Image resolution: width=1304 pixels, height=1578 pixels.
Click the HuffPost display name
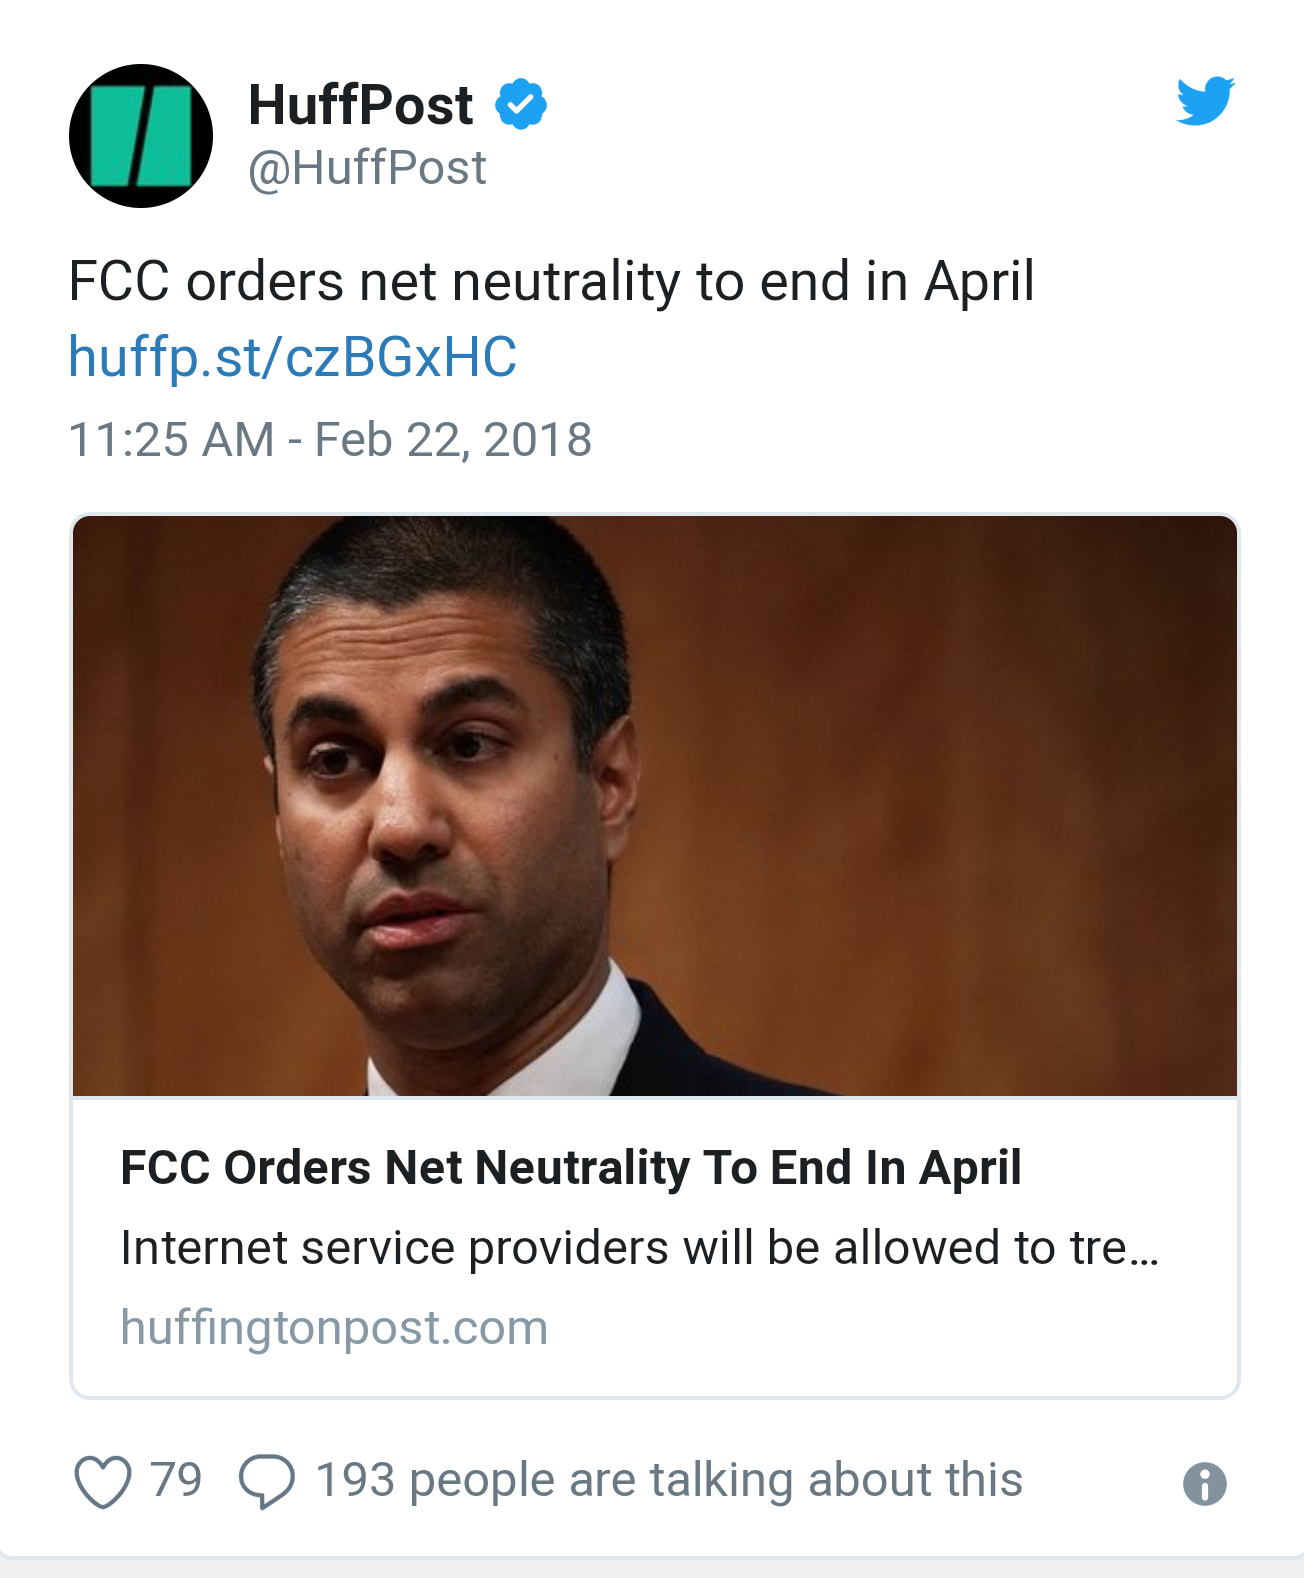pyautogui.click(x=361, y=105)
